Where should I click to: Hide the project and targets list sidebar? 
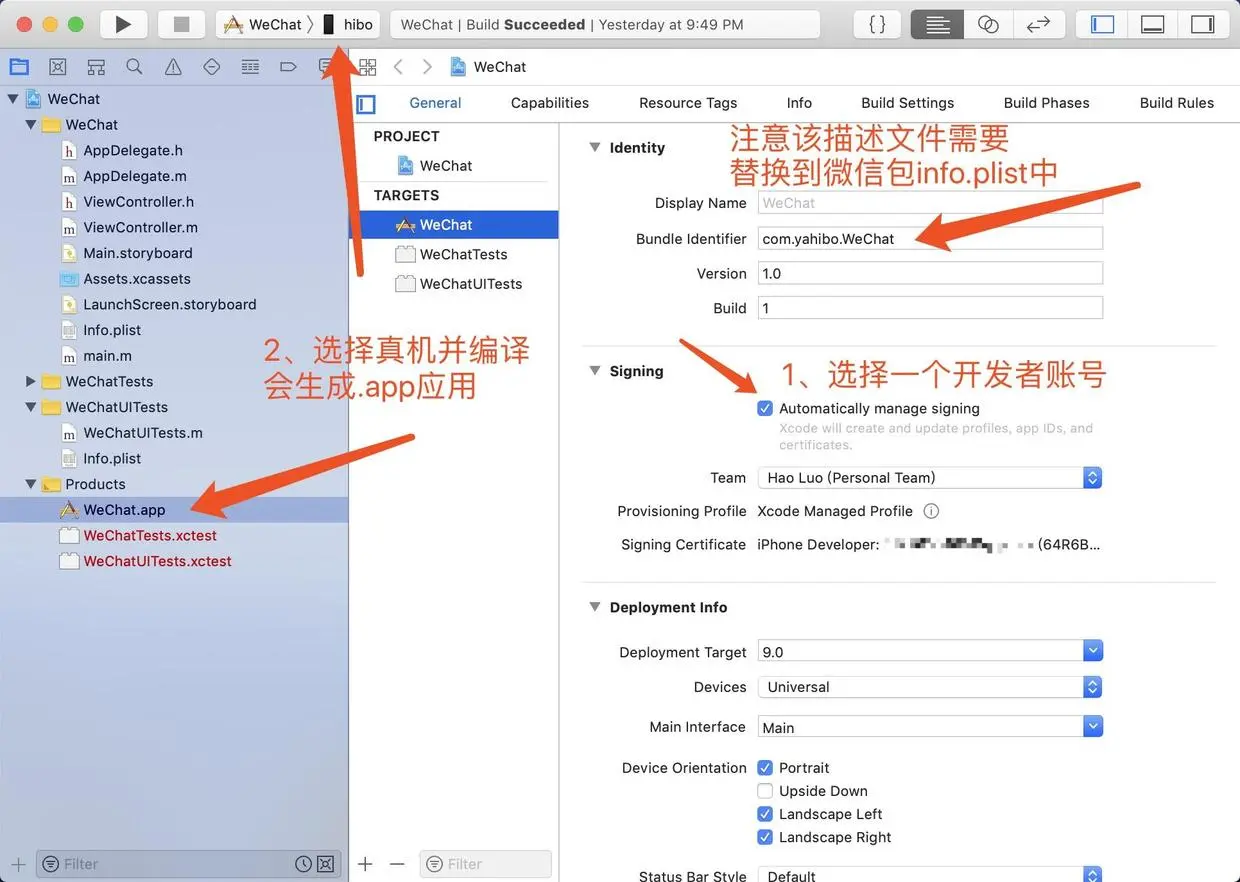coord(366,104)
